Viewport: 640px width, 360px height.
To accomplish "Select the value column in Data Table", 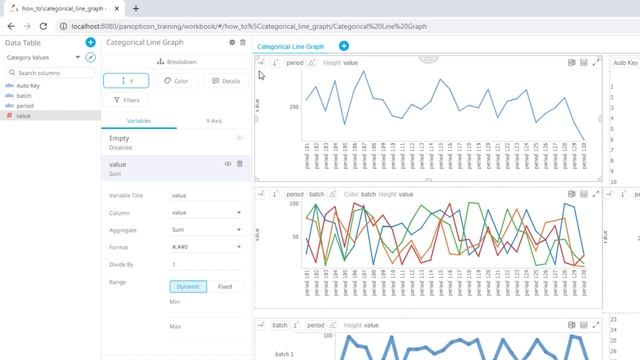I will pyautogui.click(x=50, y=116).
